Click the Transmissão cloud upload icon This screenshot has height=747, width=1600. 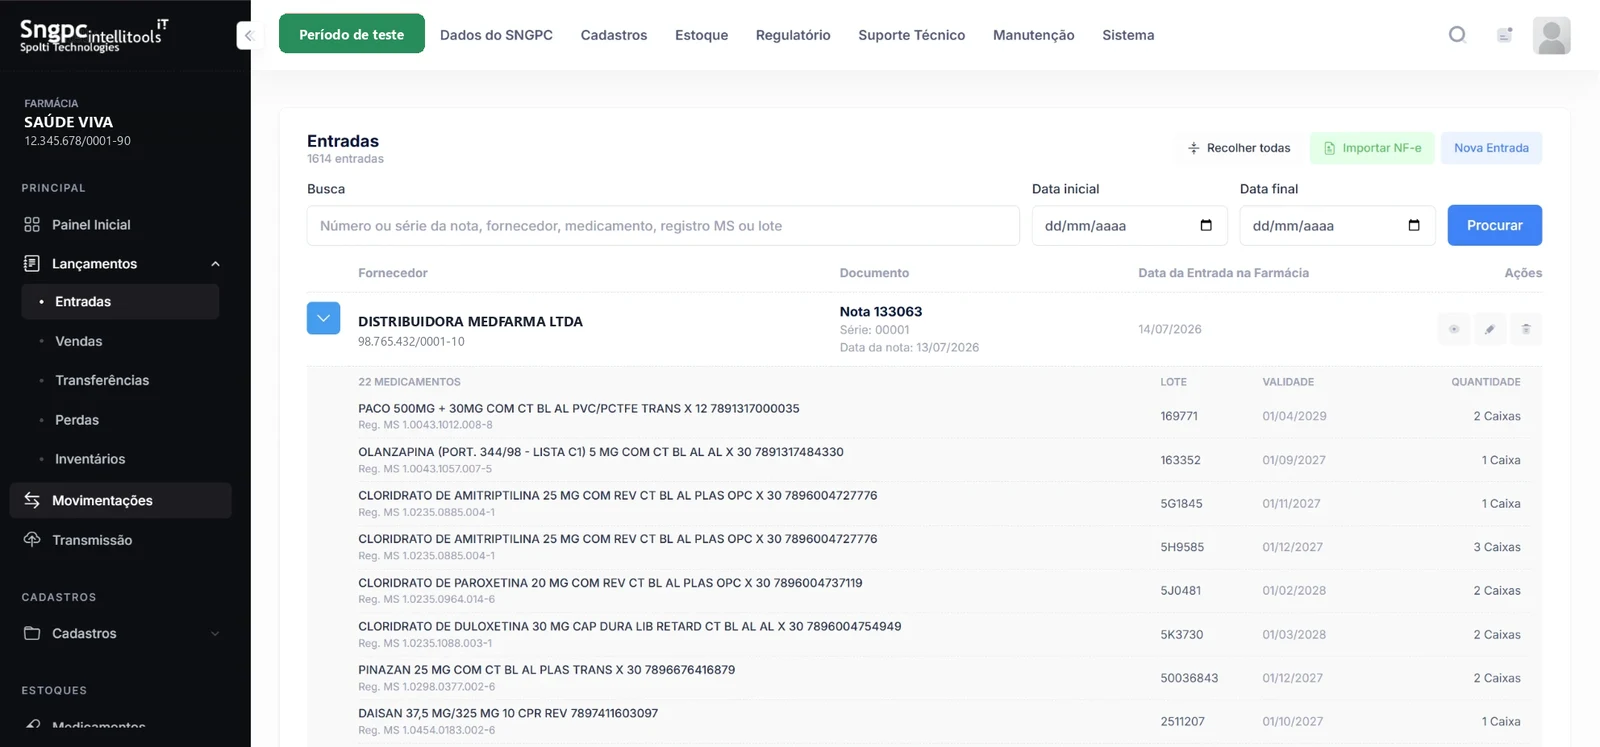(32, 539)
